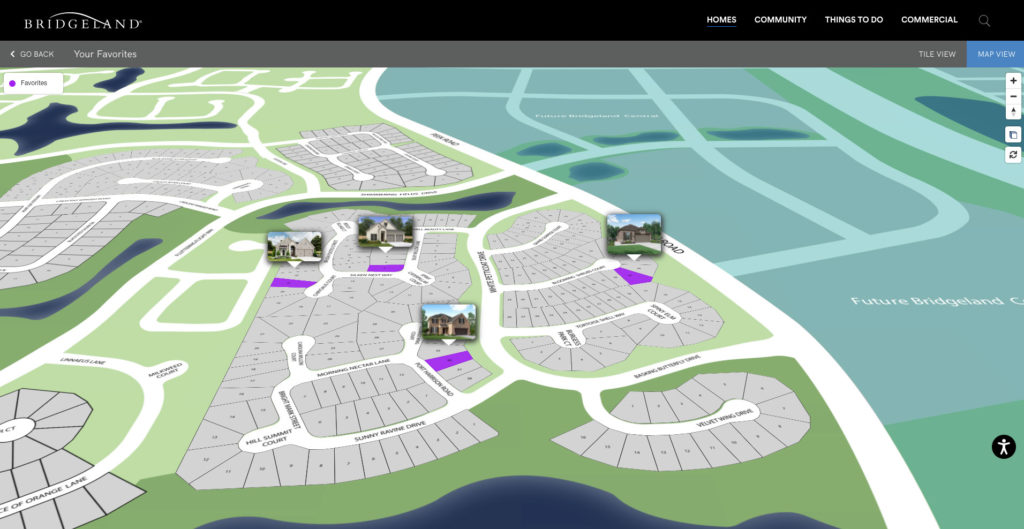This screenshot has width=1024, height=529.
Task: Select purple lot near Blooming Shrubs Court
Action: click(x=633, y=276)
